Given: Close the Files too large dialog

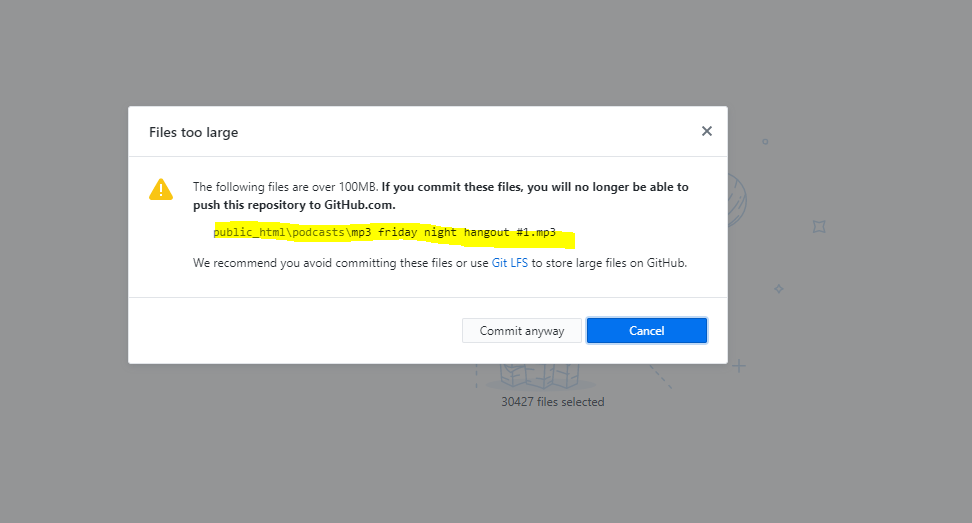Looking at the screenshot, I should tap(707, 131).
